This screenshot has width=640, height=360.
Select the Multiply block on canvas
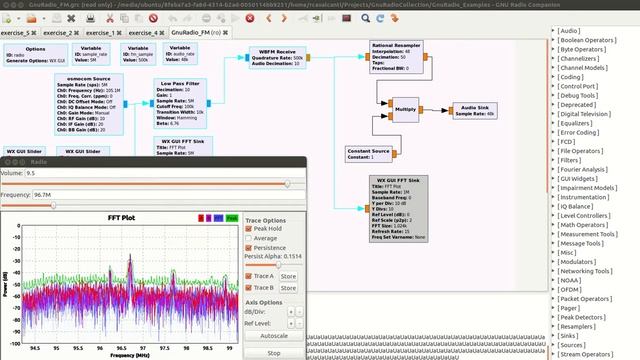[405, 109]
